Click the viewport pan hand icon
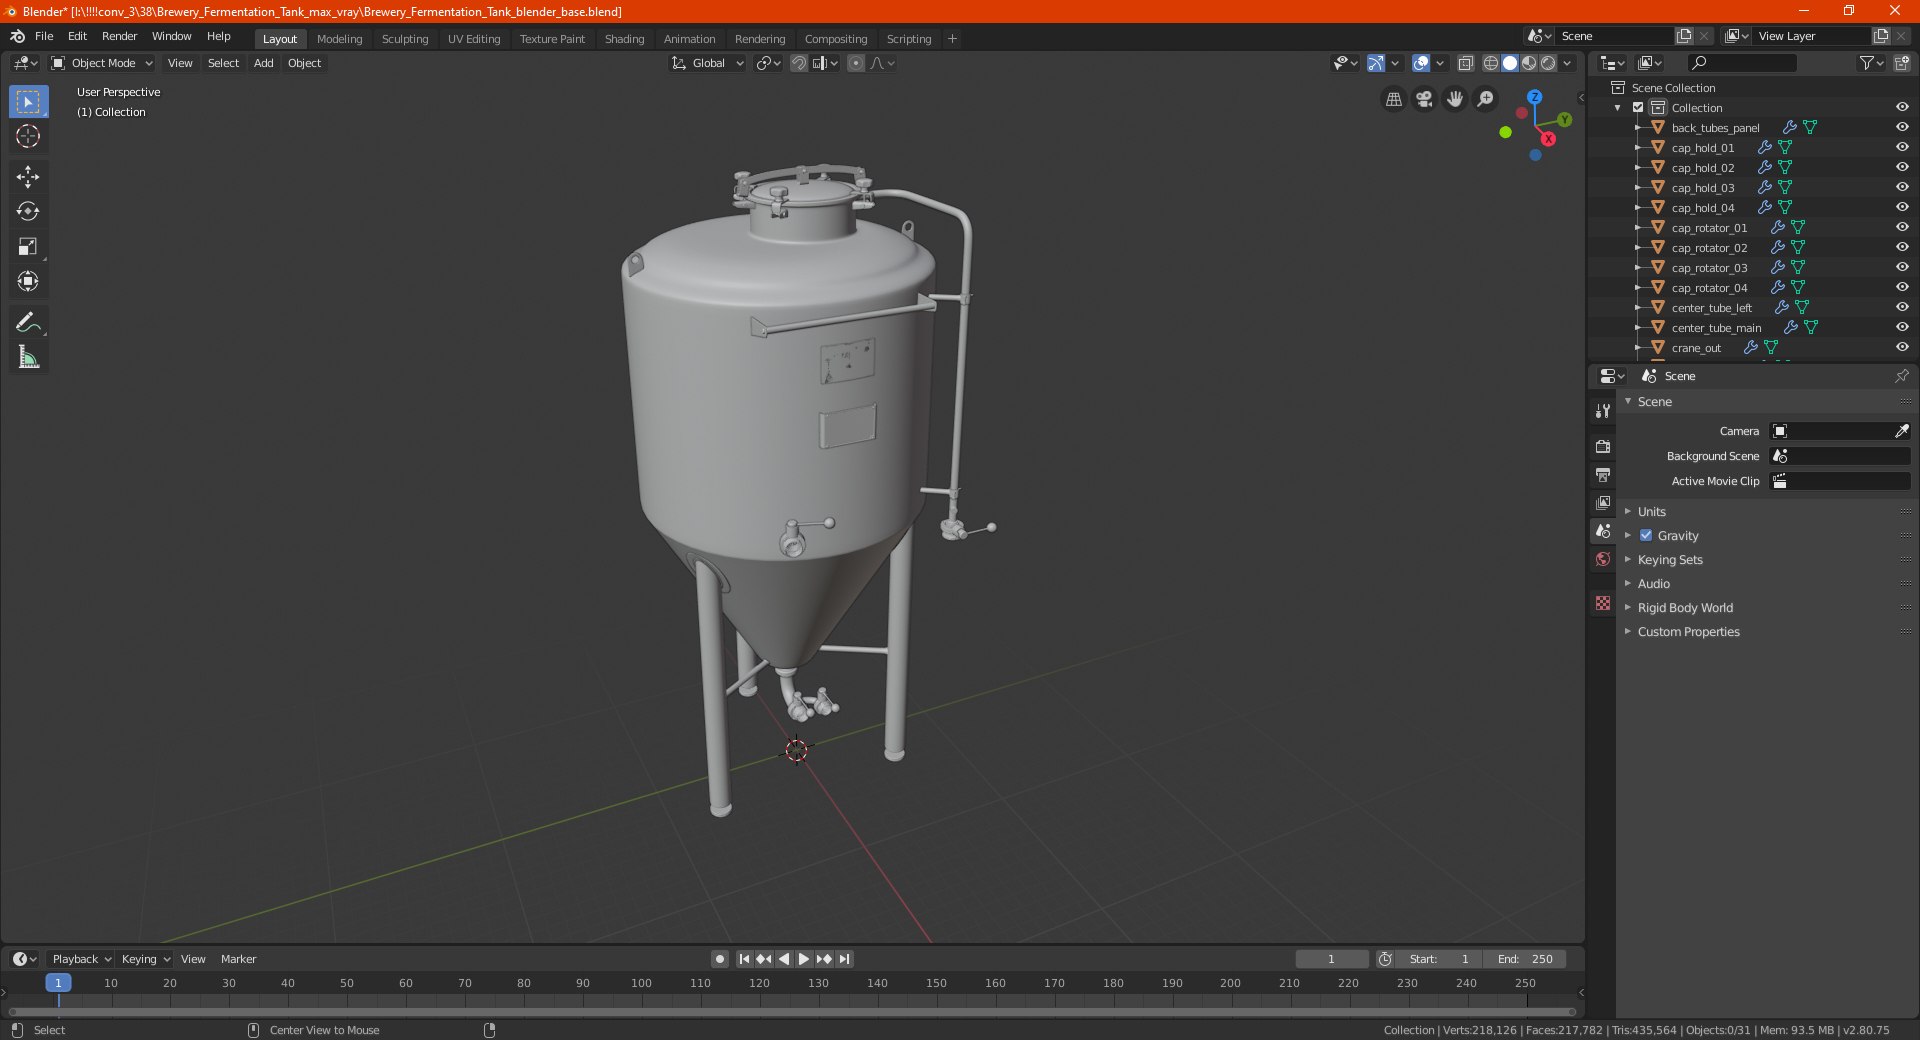 pyautogui.click(x=1455, y=99)
